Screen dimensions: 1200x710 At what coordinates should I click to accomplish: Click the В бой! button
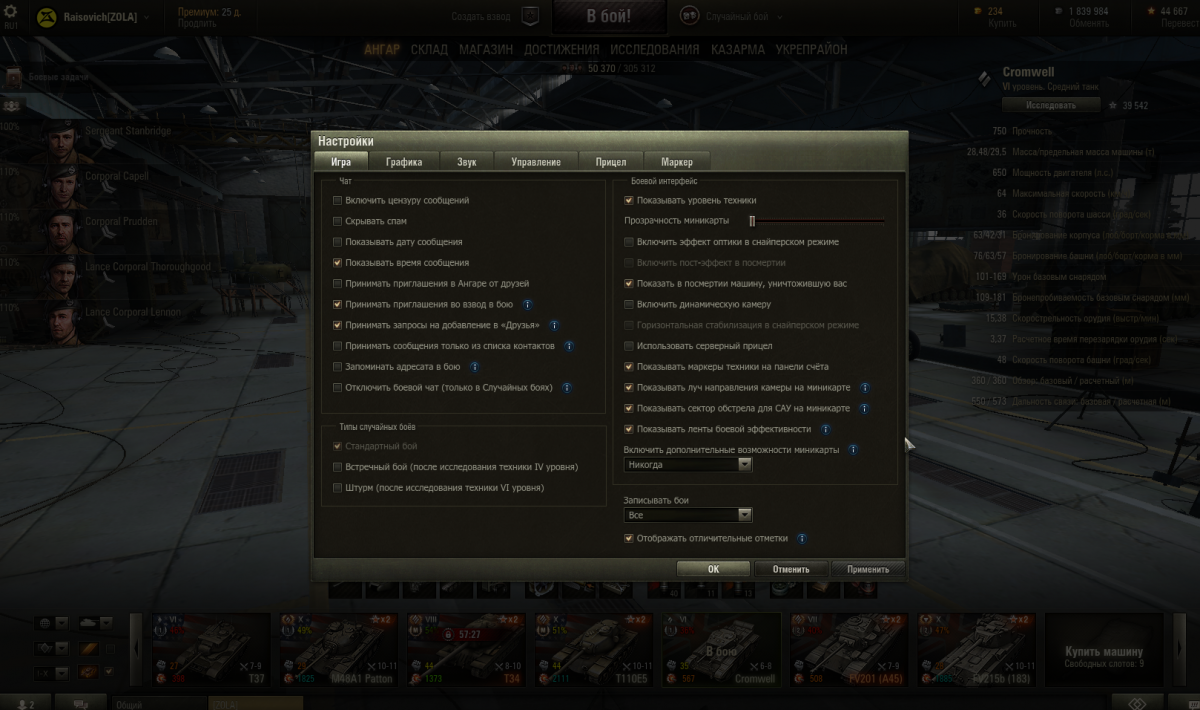pyautogui.click(x=609, y=16)
